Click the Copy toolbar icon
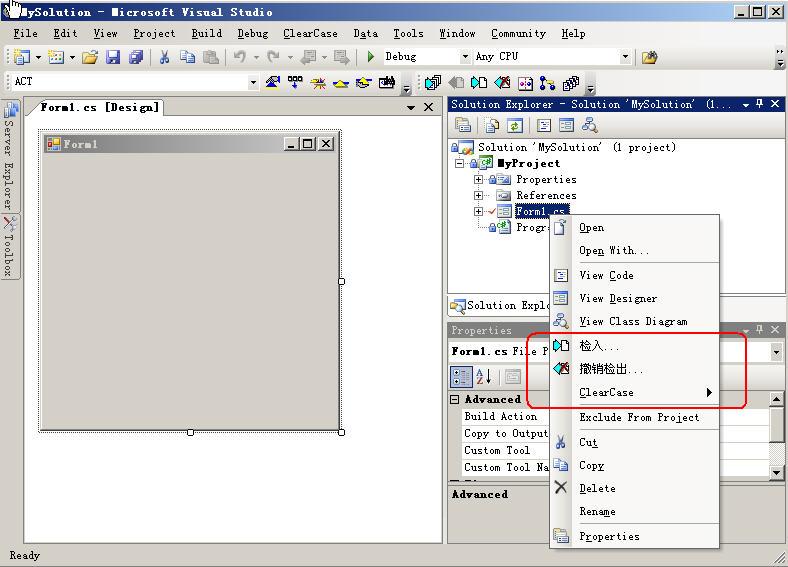The height and width of the screenshot is (567, 788). 187,57
